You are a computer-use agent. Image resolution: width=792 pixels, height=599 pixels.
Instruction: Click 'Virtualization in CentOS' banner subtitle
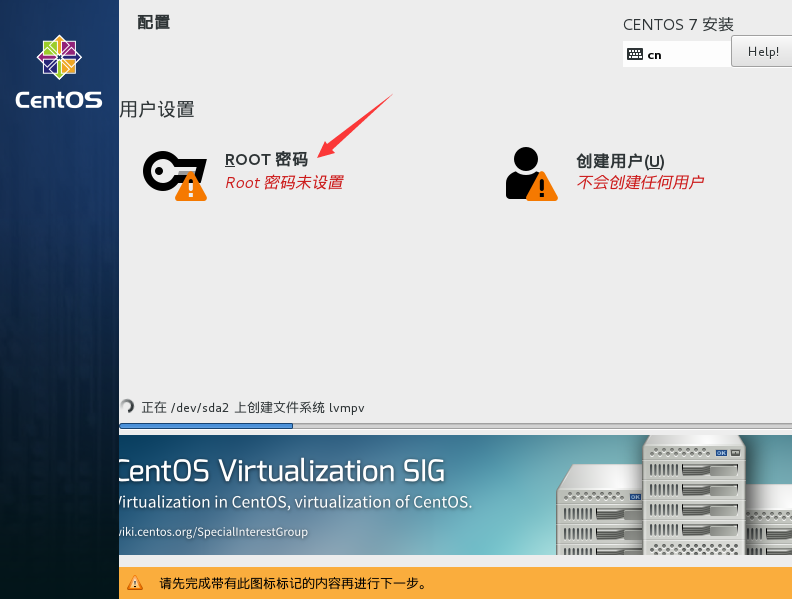click(295, 502)
